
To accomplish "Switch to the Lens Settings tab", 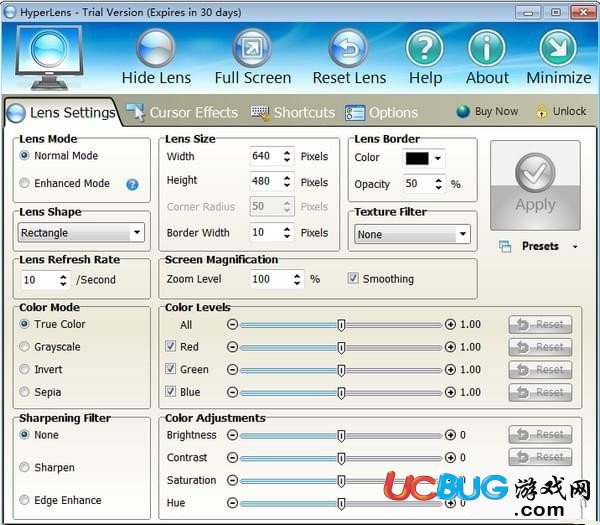I will click(x=61, y=112).
